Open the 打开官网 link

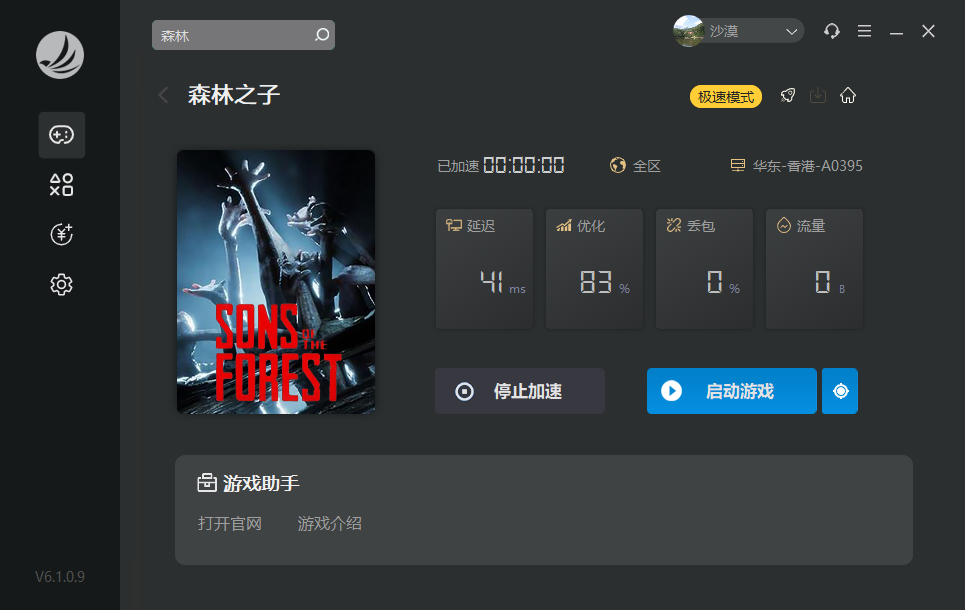230,524
